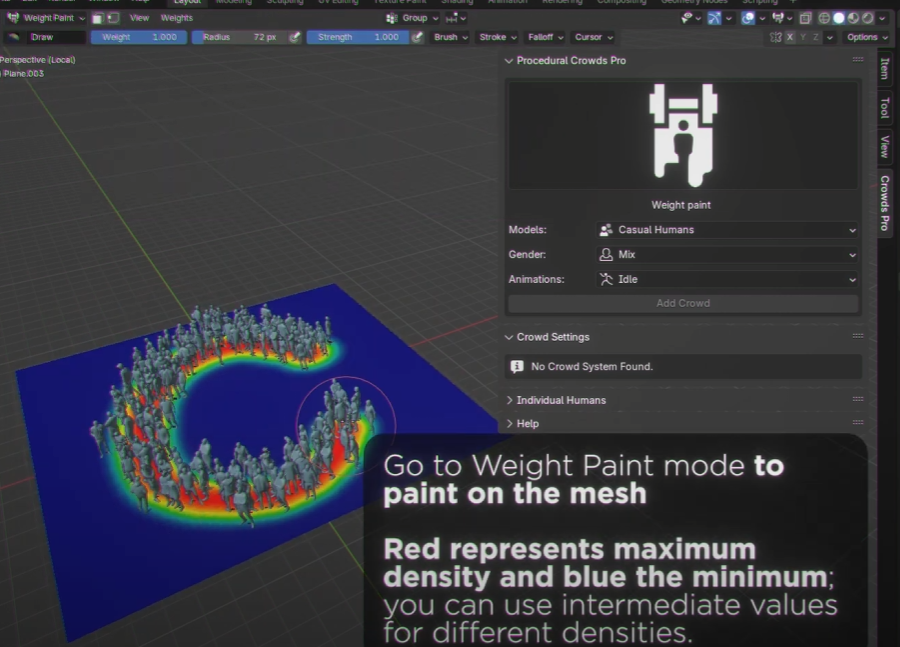
Task: Toggle viewport overlays icon
Action: coord(748,18)
